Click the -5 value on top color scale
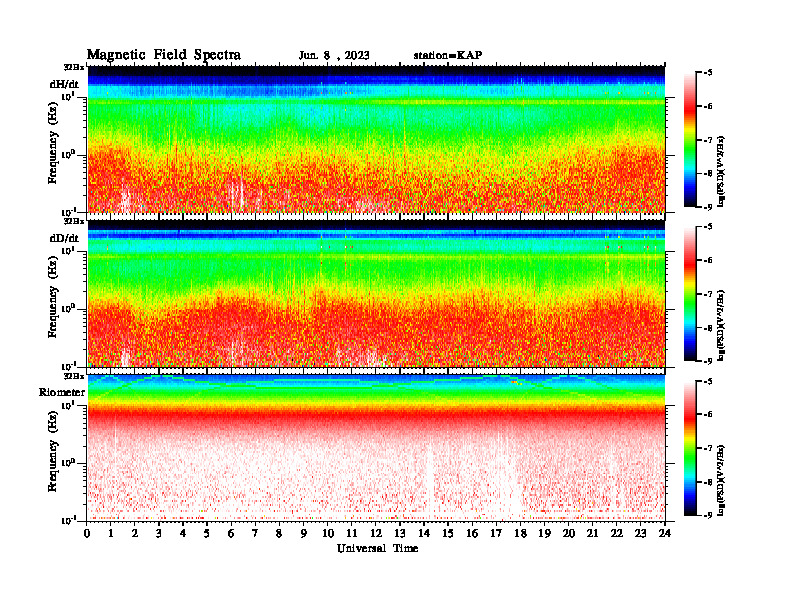792x612 pixels. coord(708,73)
